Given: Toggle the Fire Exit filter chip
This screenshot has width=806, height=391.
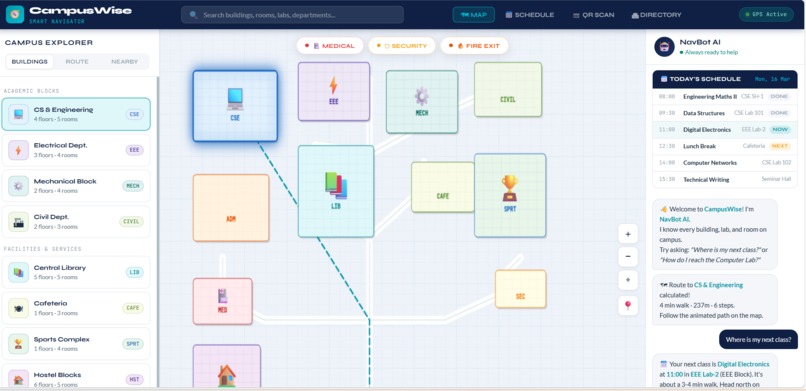Looking at the screenshot, I should (x=474, y=46).
